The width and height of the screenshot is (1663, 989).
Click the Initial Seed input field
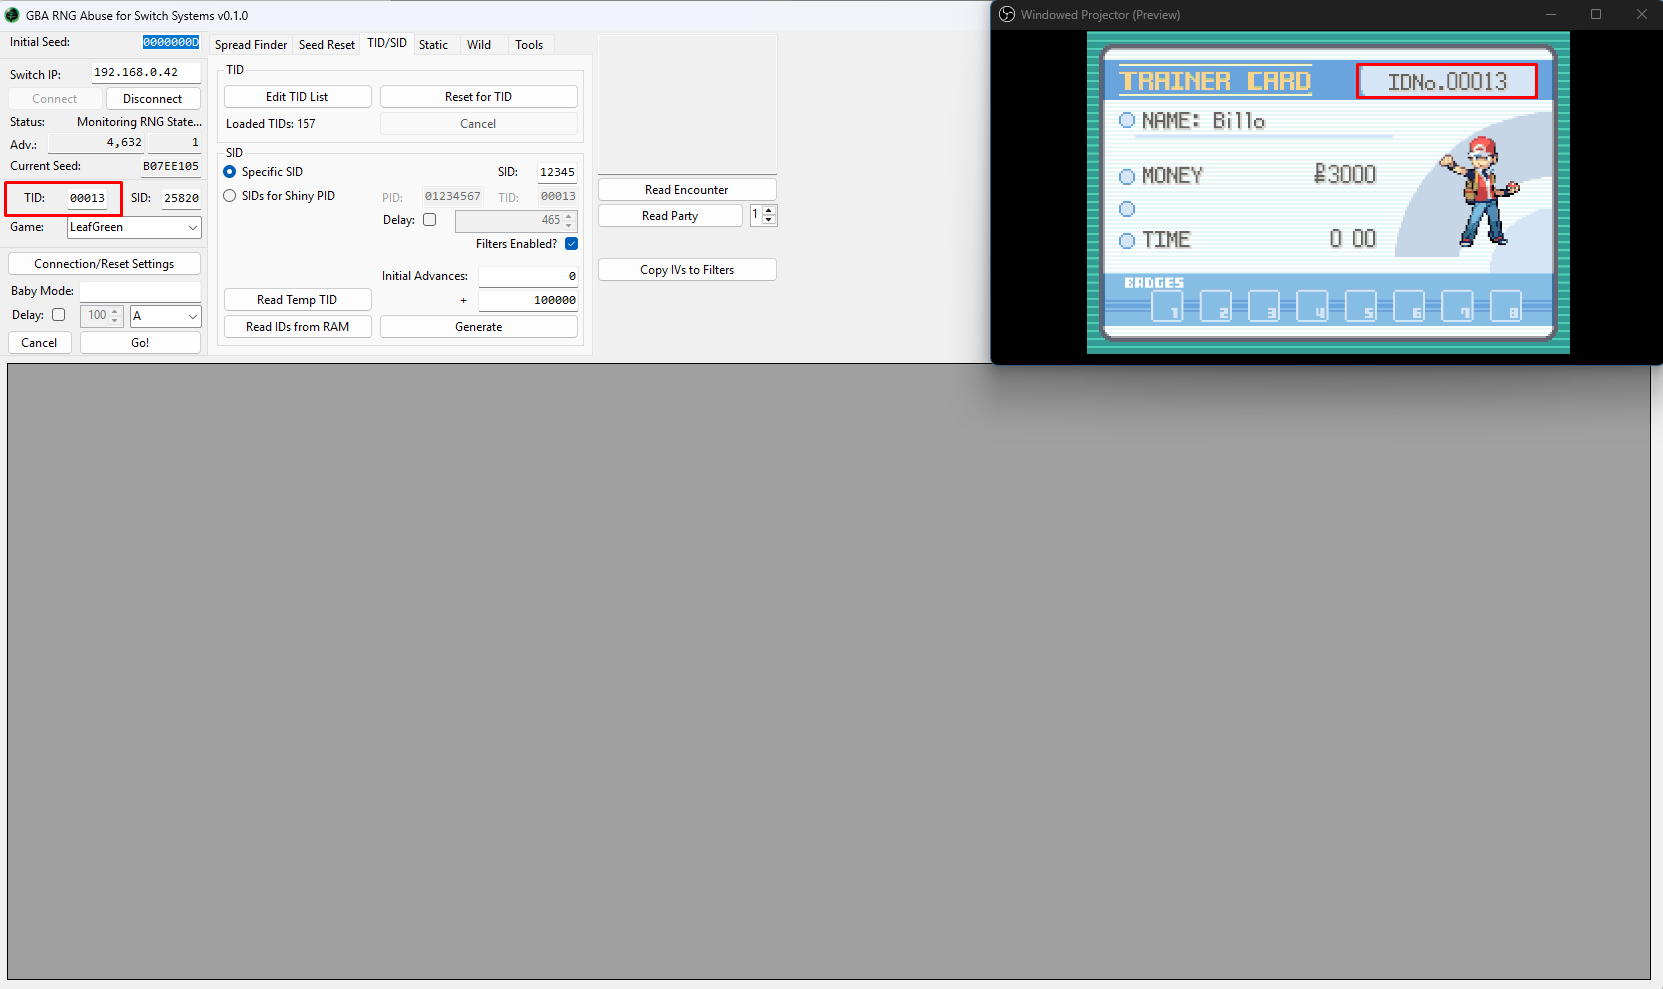[x=171, y=42]
